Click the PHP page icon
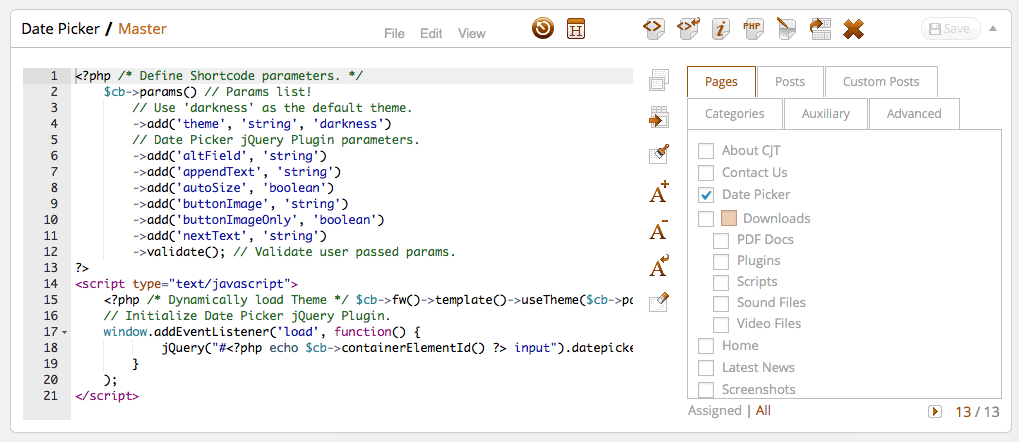This screenshot has height=442, width=1019. [753, 29]
